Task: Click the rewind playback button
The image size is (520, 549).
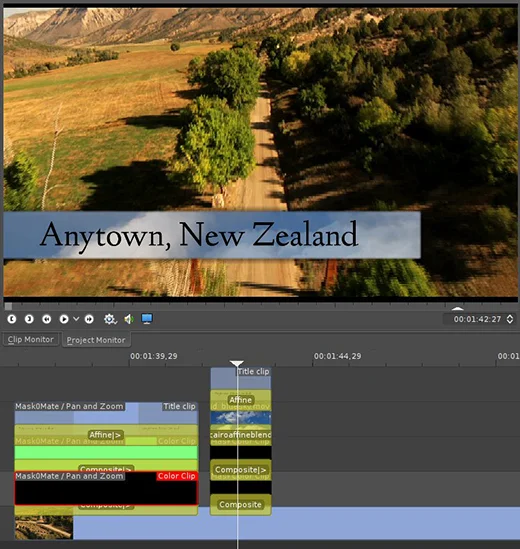Action: 46,319
